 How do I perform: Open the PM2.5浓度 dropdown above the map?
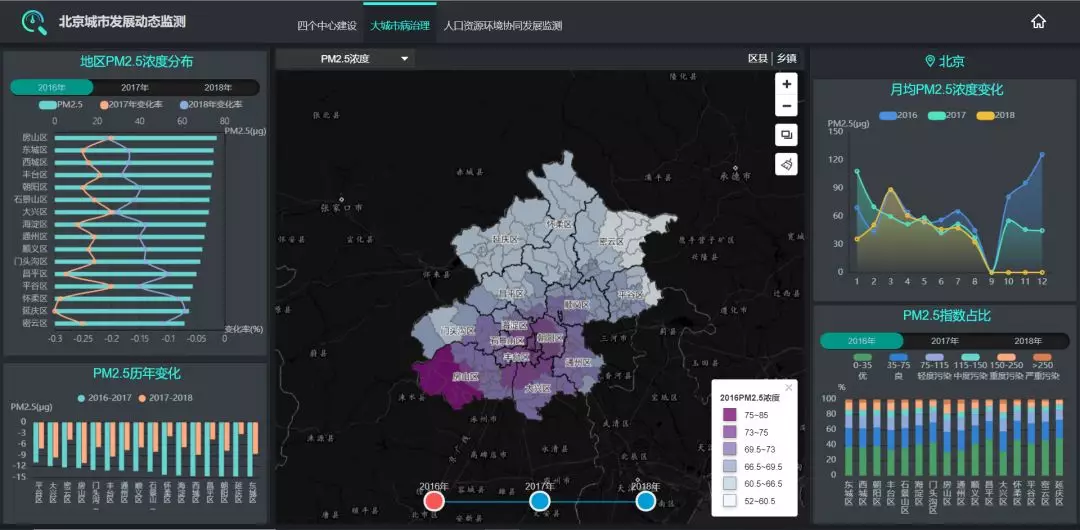pyautogui.click(x=345, y=59)
